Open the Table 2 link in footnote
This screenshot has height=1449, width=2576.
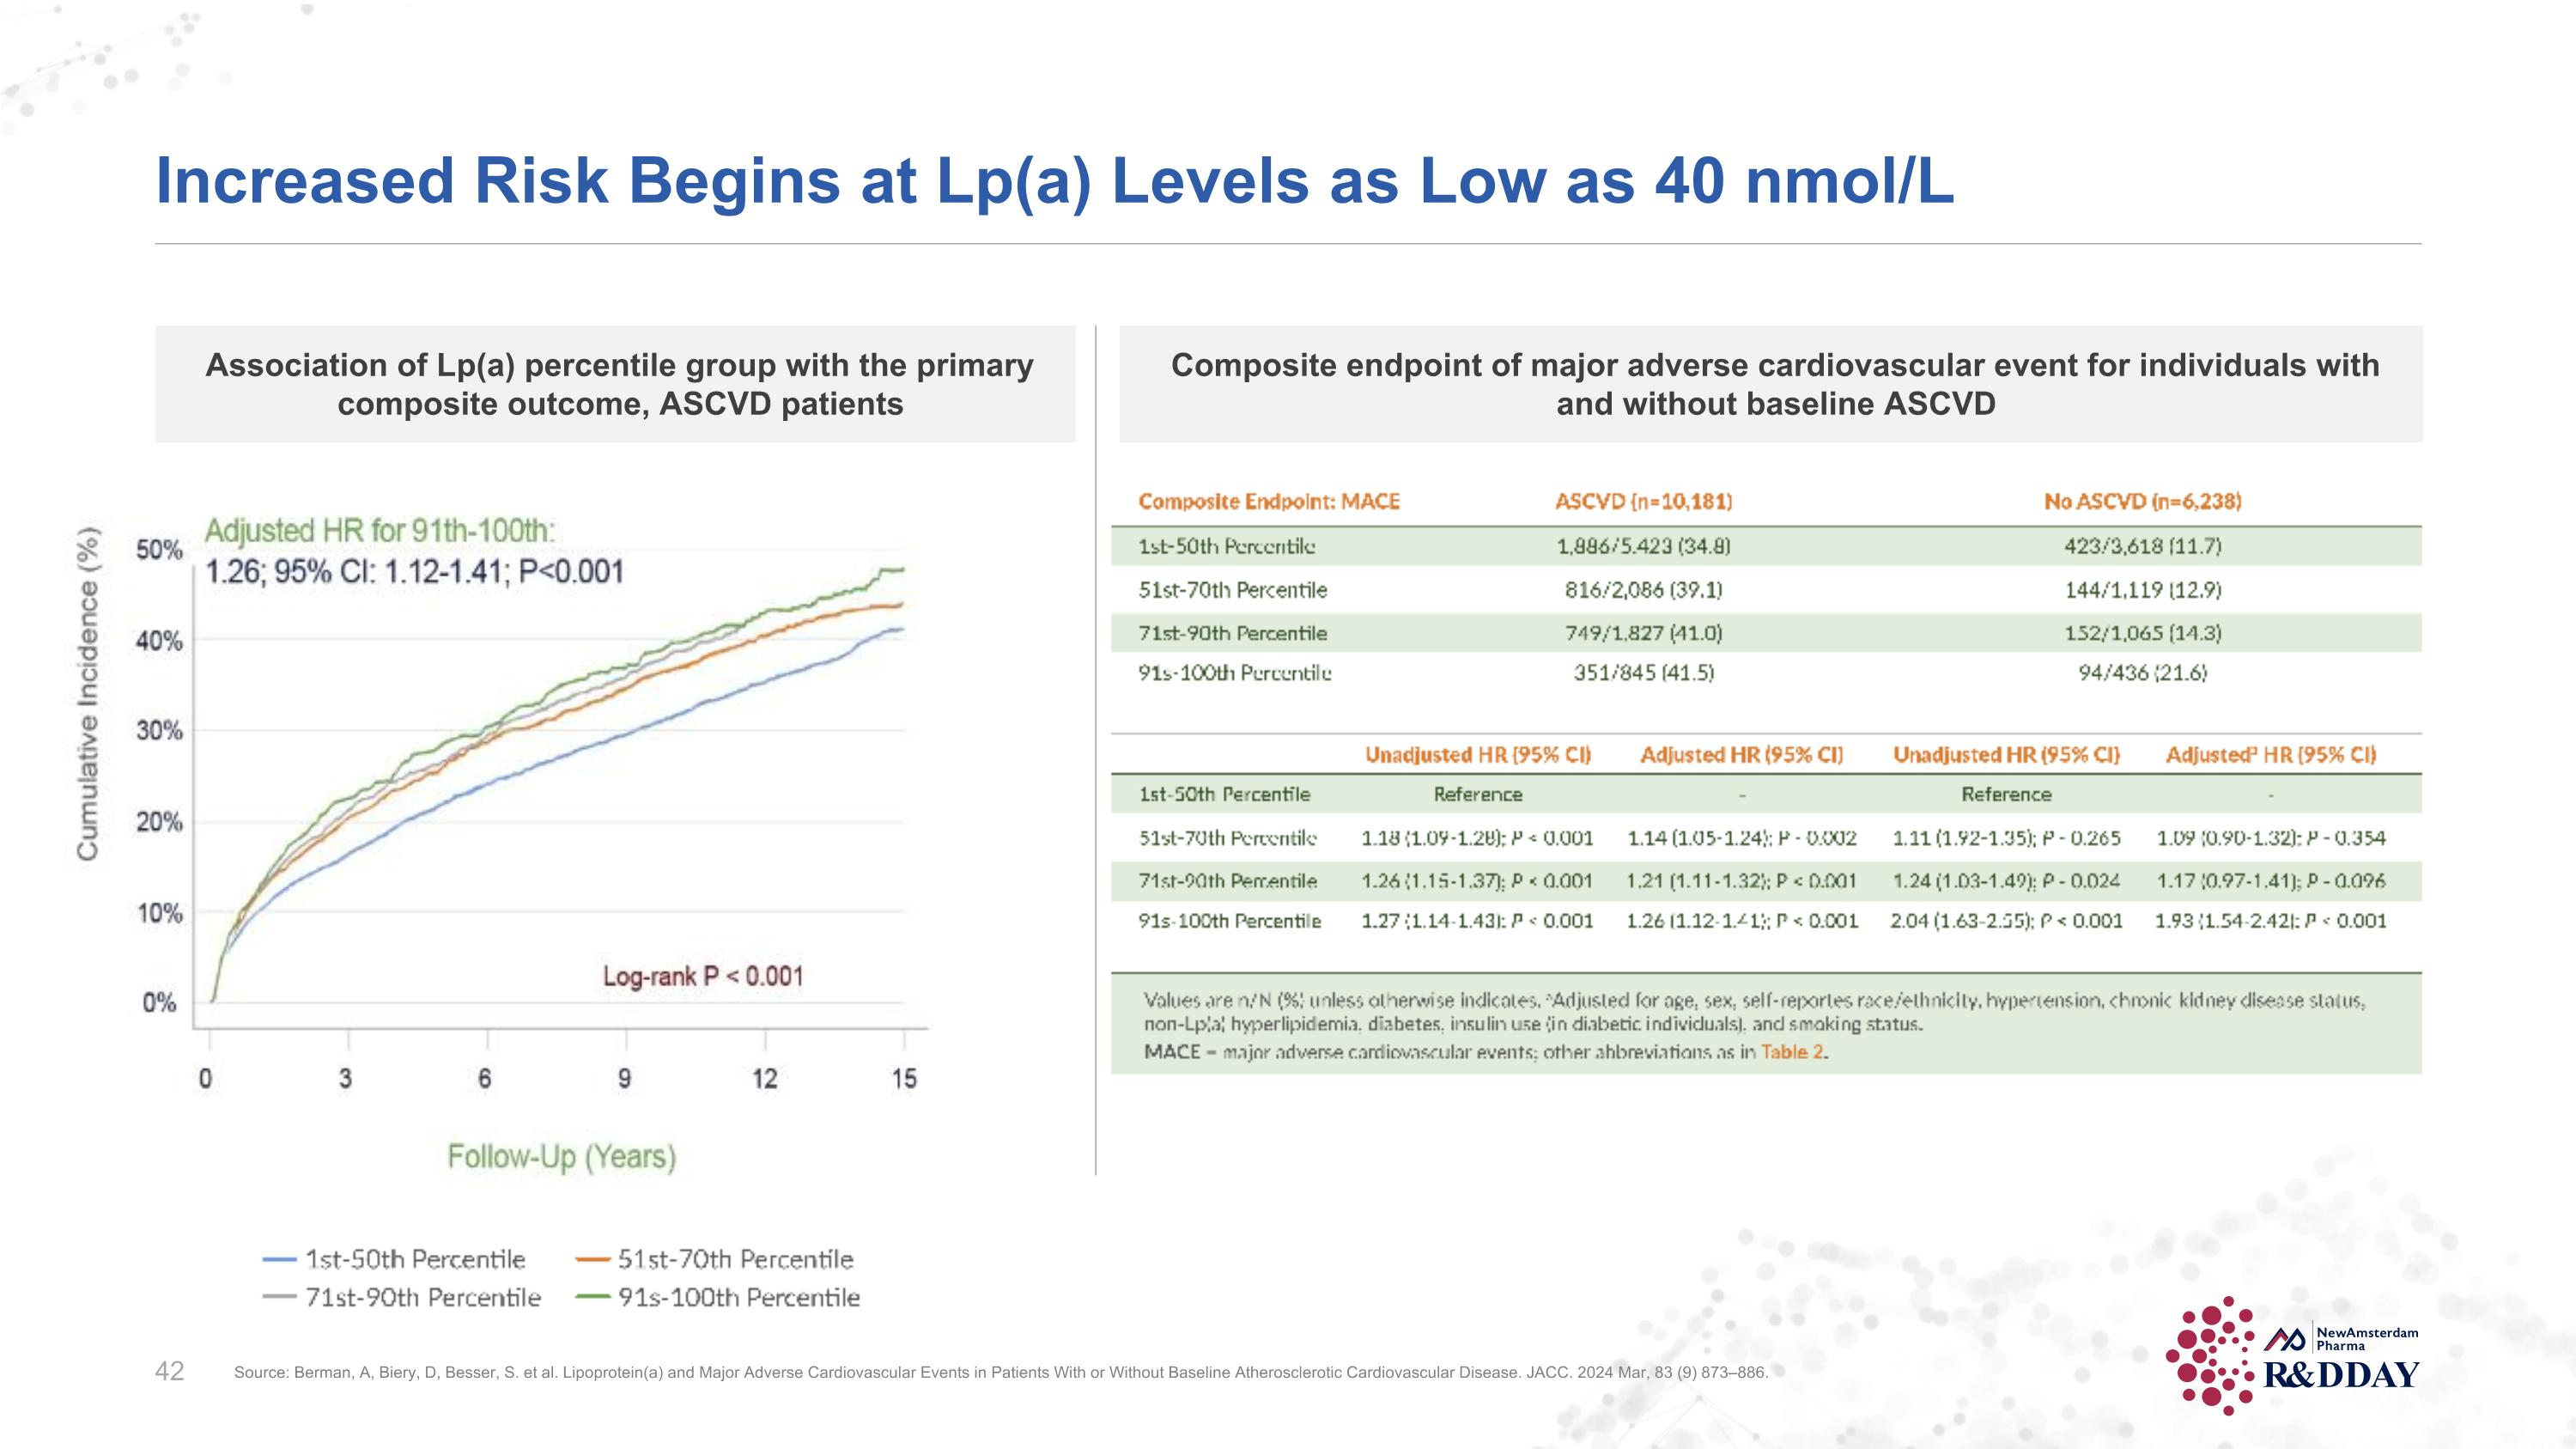1793,1051
